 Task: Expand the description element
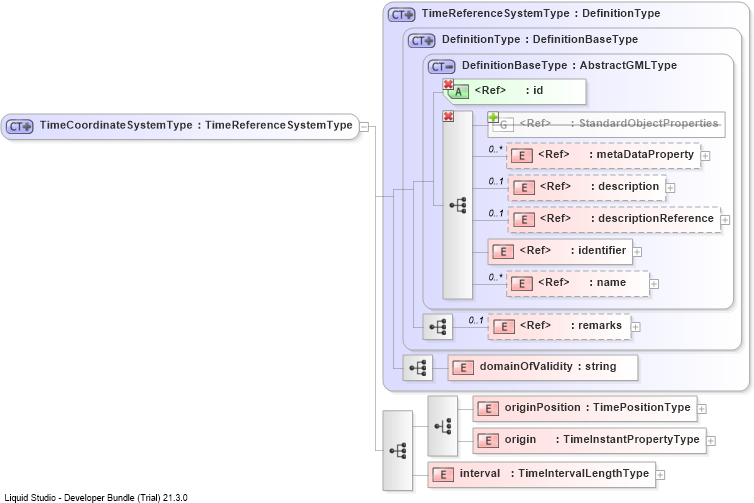[670, 188]
